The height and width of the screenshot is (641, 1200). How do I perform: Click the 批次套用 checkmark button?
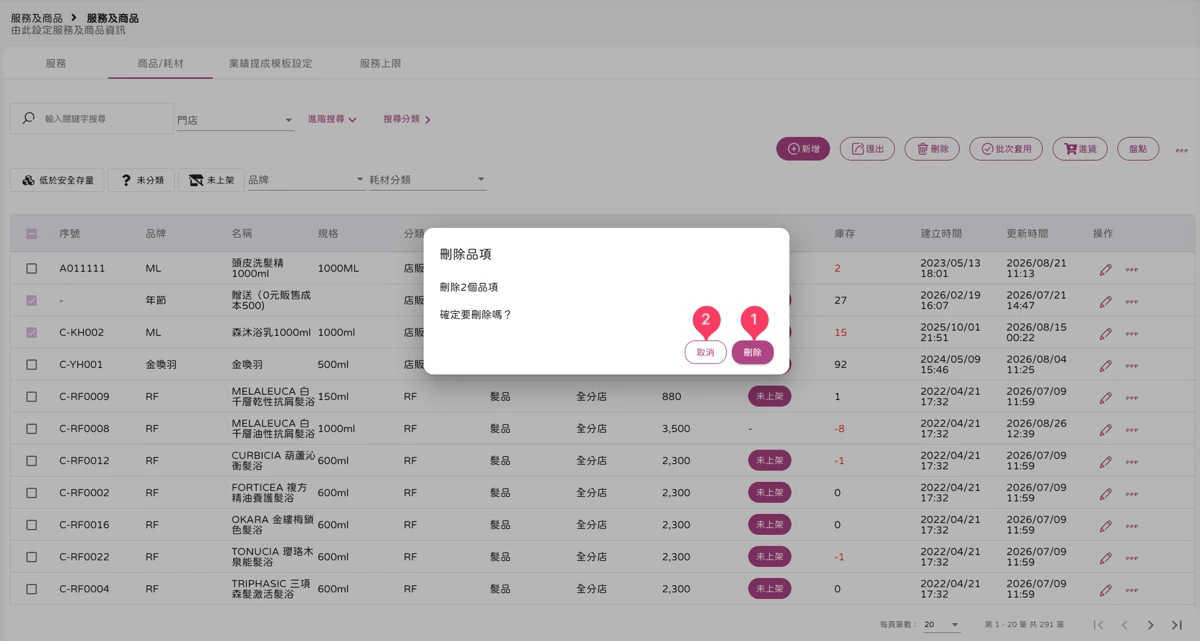(x=1006, y=149)
